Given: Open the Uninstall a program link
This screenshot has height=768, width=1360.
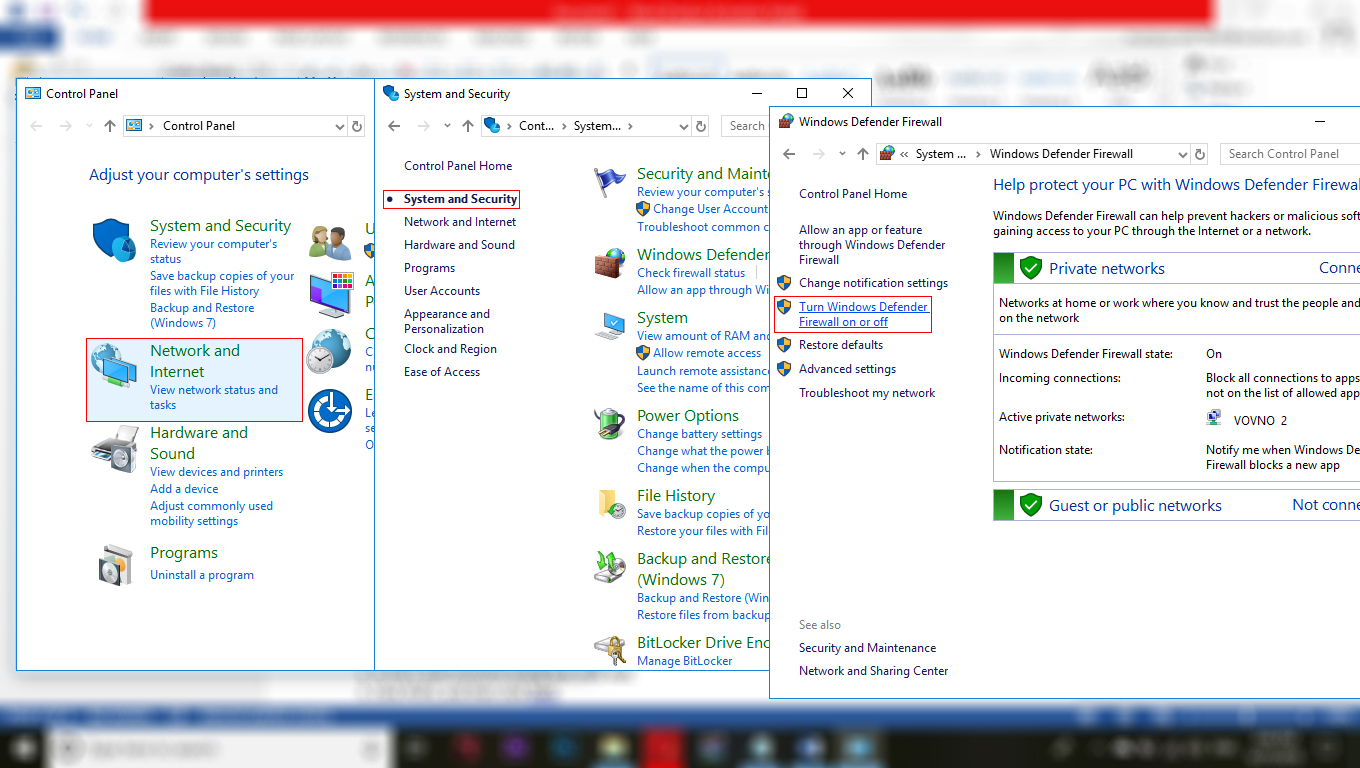Looking at the screenshot, I should [x=202, y=575].
